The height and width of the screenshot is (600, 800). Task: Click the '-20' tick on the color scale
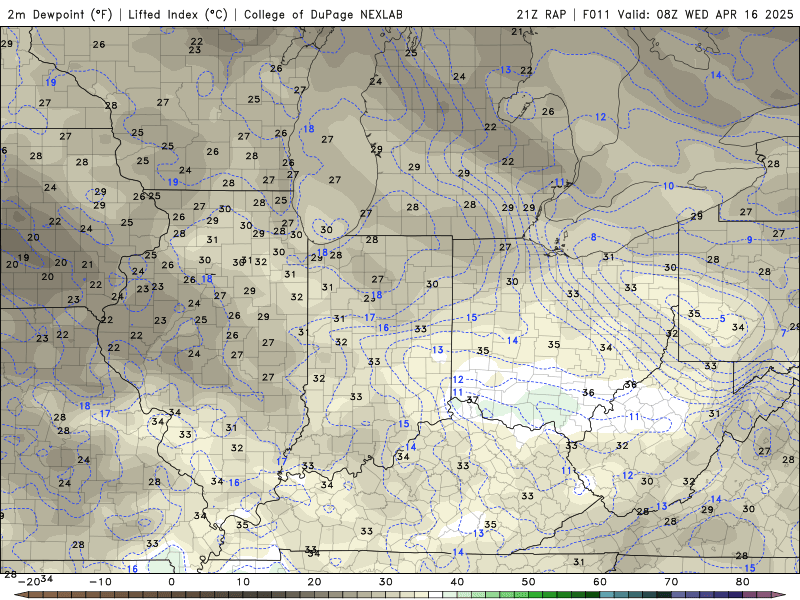click(29, 582)
